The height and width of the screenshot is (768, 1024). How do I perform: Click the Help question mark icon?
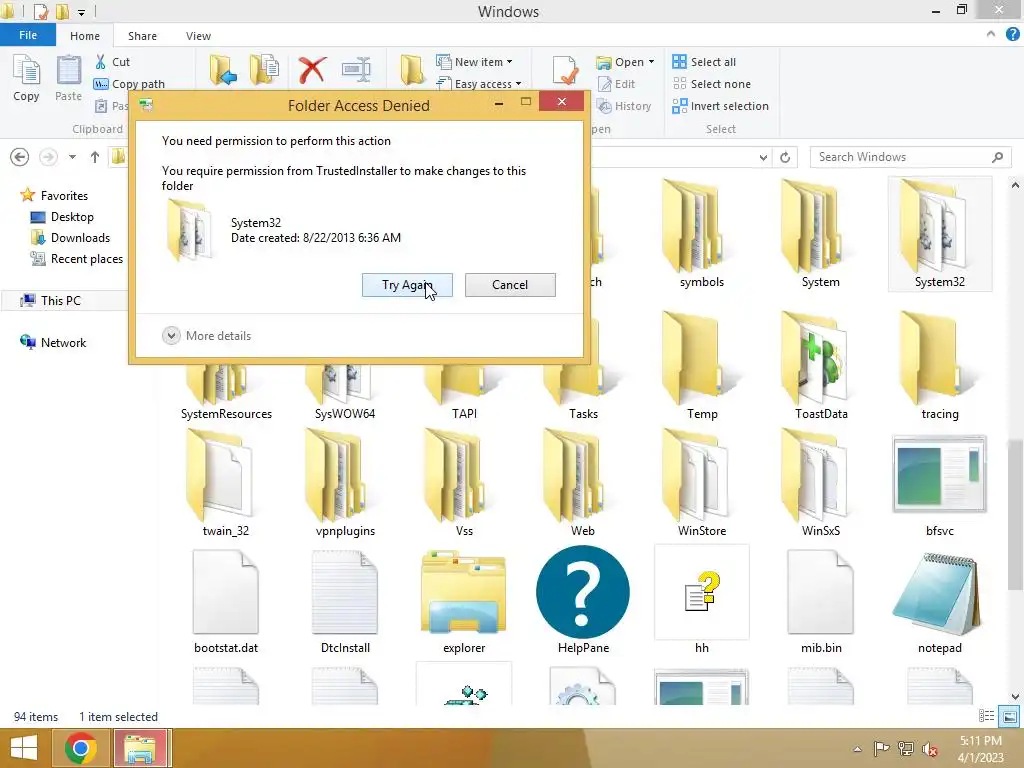(1013, 34)
